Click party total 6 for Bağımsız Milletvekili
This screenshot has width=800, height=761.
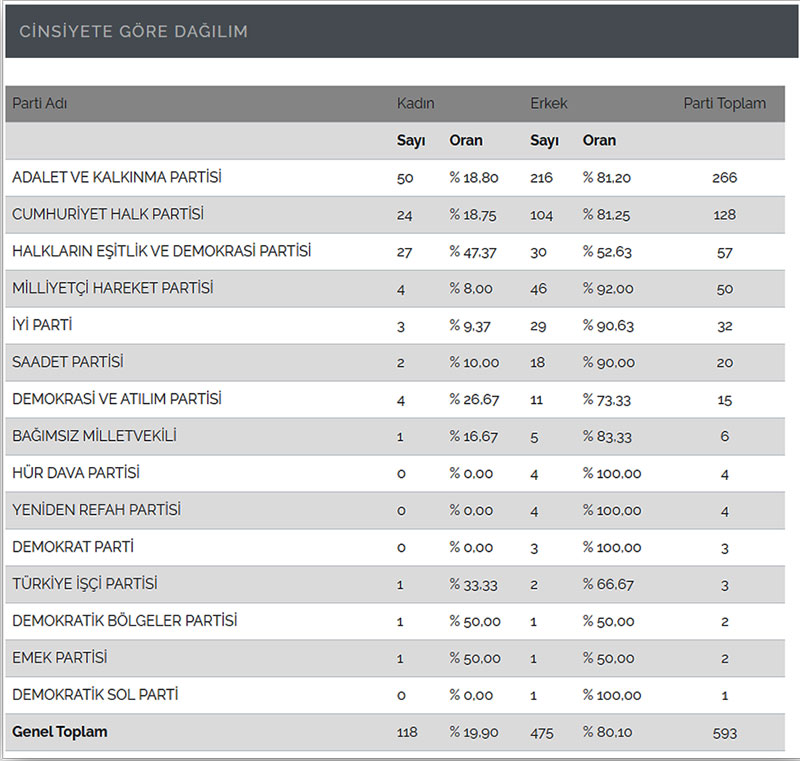724,437
